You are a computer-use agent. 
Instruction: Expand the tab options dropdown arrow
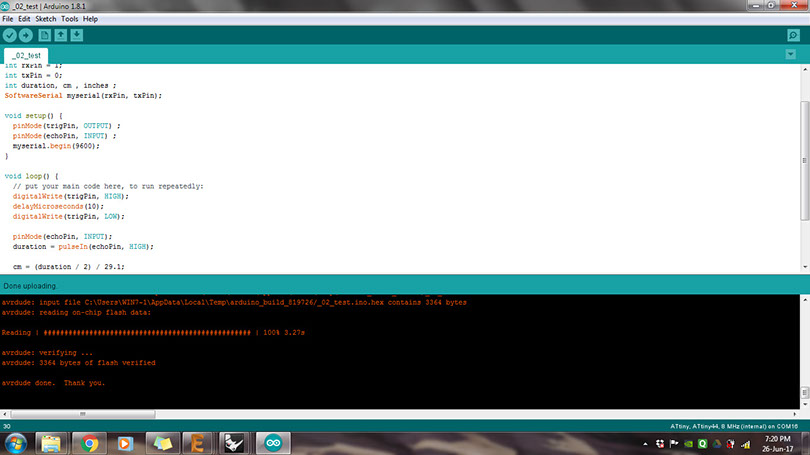point(790,54)
